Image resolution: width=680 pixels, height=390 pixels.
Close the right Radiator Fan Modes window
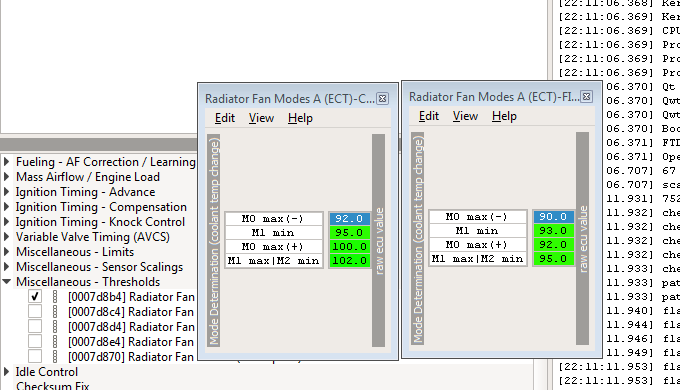point(586,97)
